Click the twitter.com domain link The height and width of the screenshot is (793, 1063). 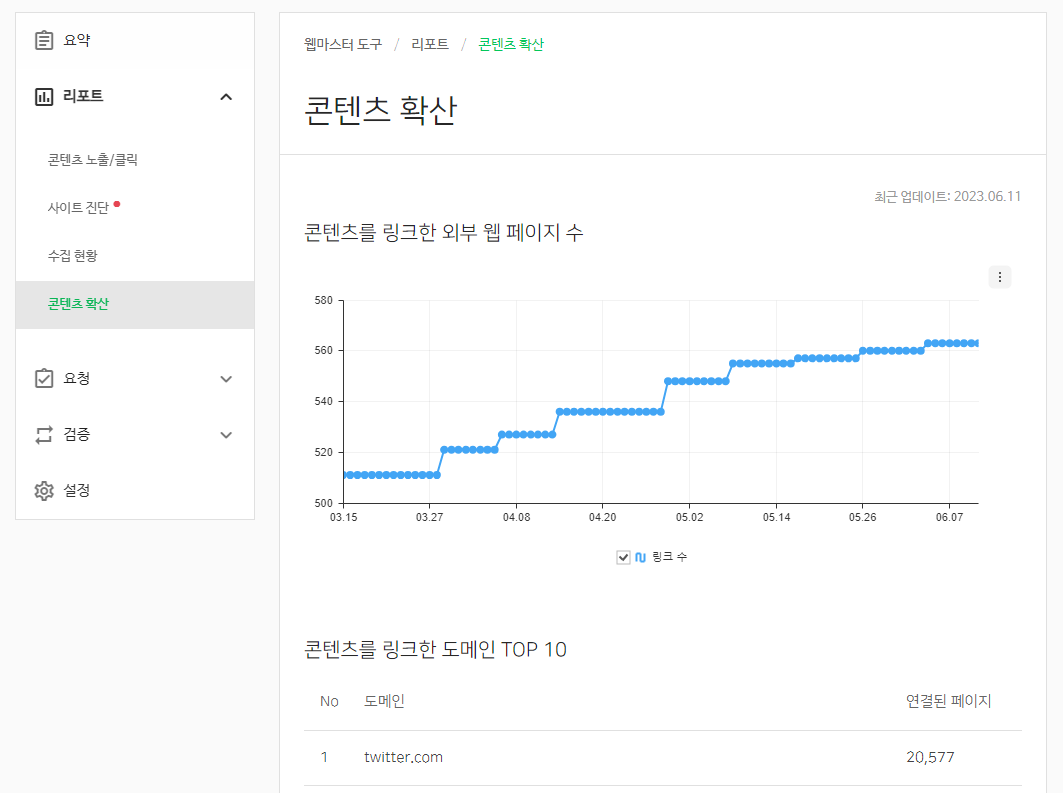403,757
